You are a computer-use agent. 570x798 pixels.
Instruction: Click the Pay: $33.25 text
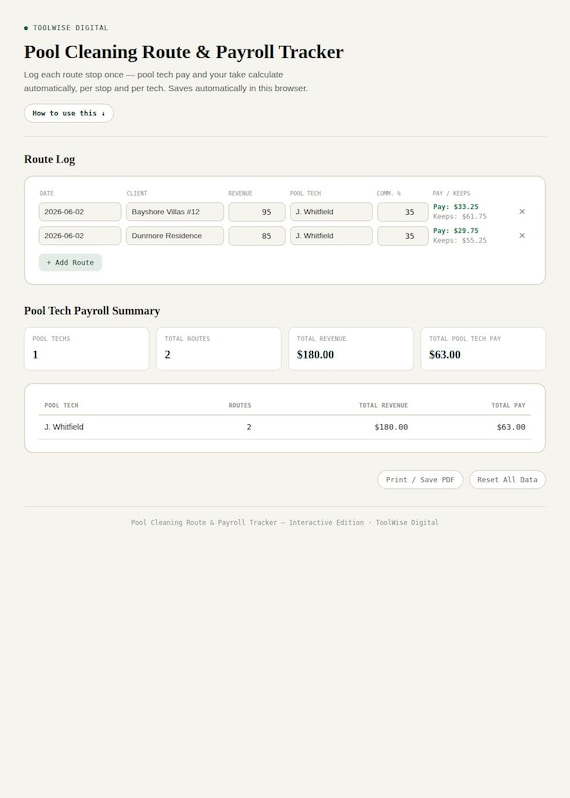pos(455,207)
